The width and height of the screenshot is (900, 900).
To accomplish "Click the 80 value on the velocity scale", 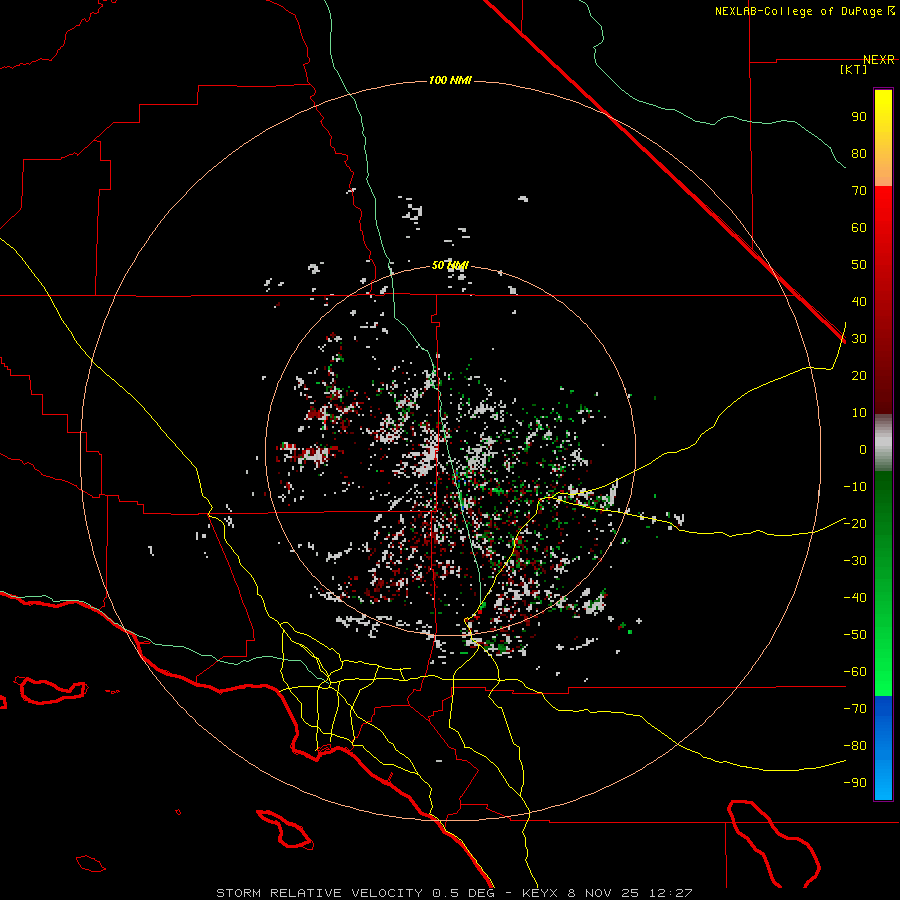I will [x=859, y=153].
